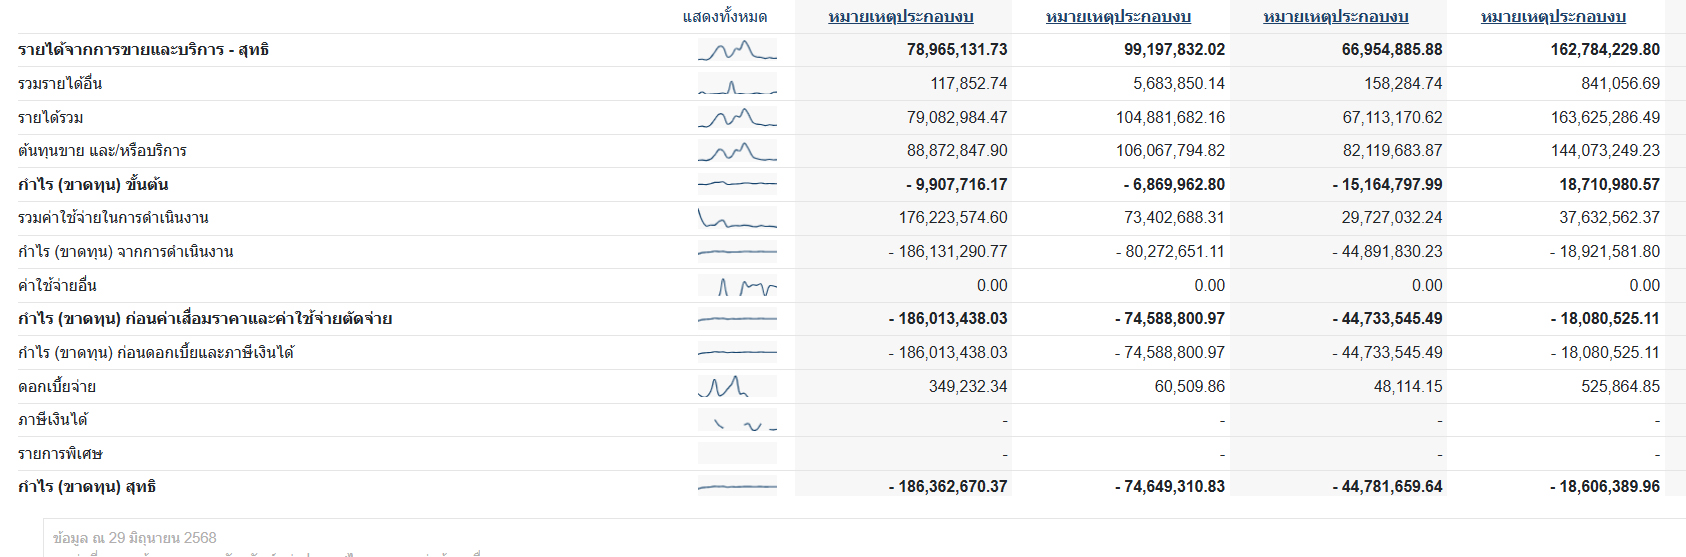The image size is (1686, 557).
Task: Click the gross profit value 18,710,980.57
Action: click(1609, 185)
